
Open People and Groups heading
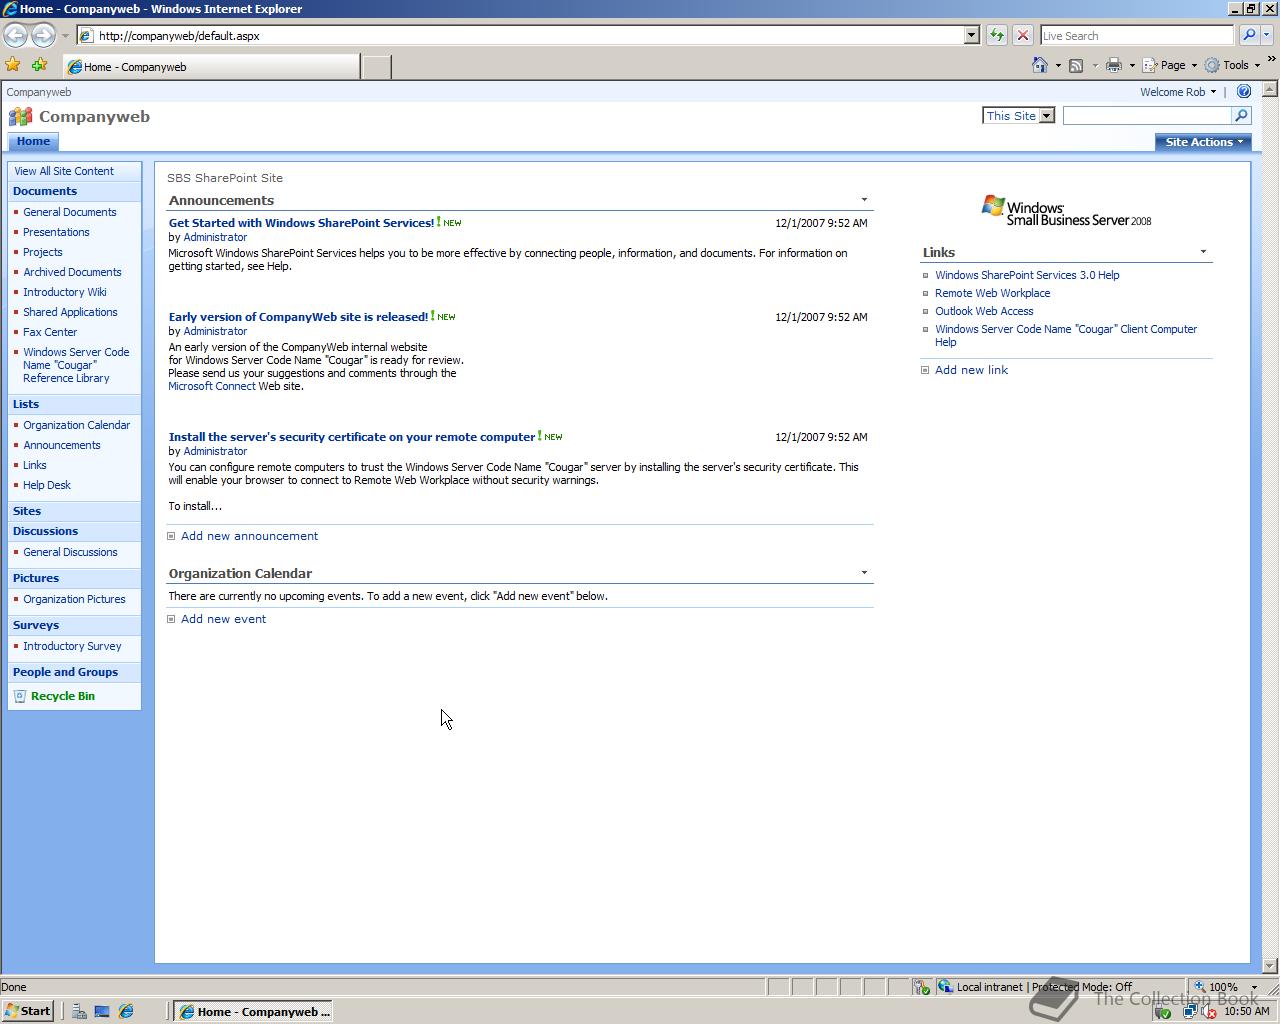65,672
